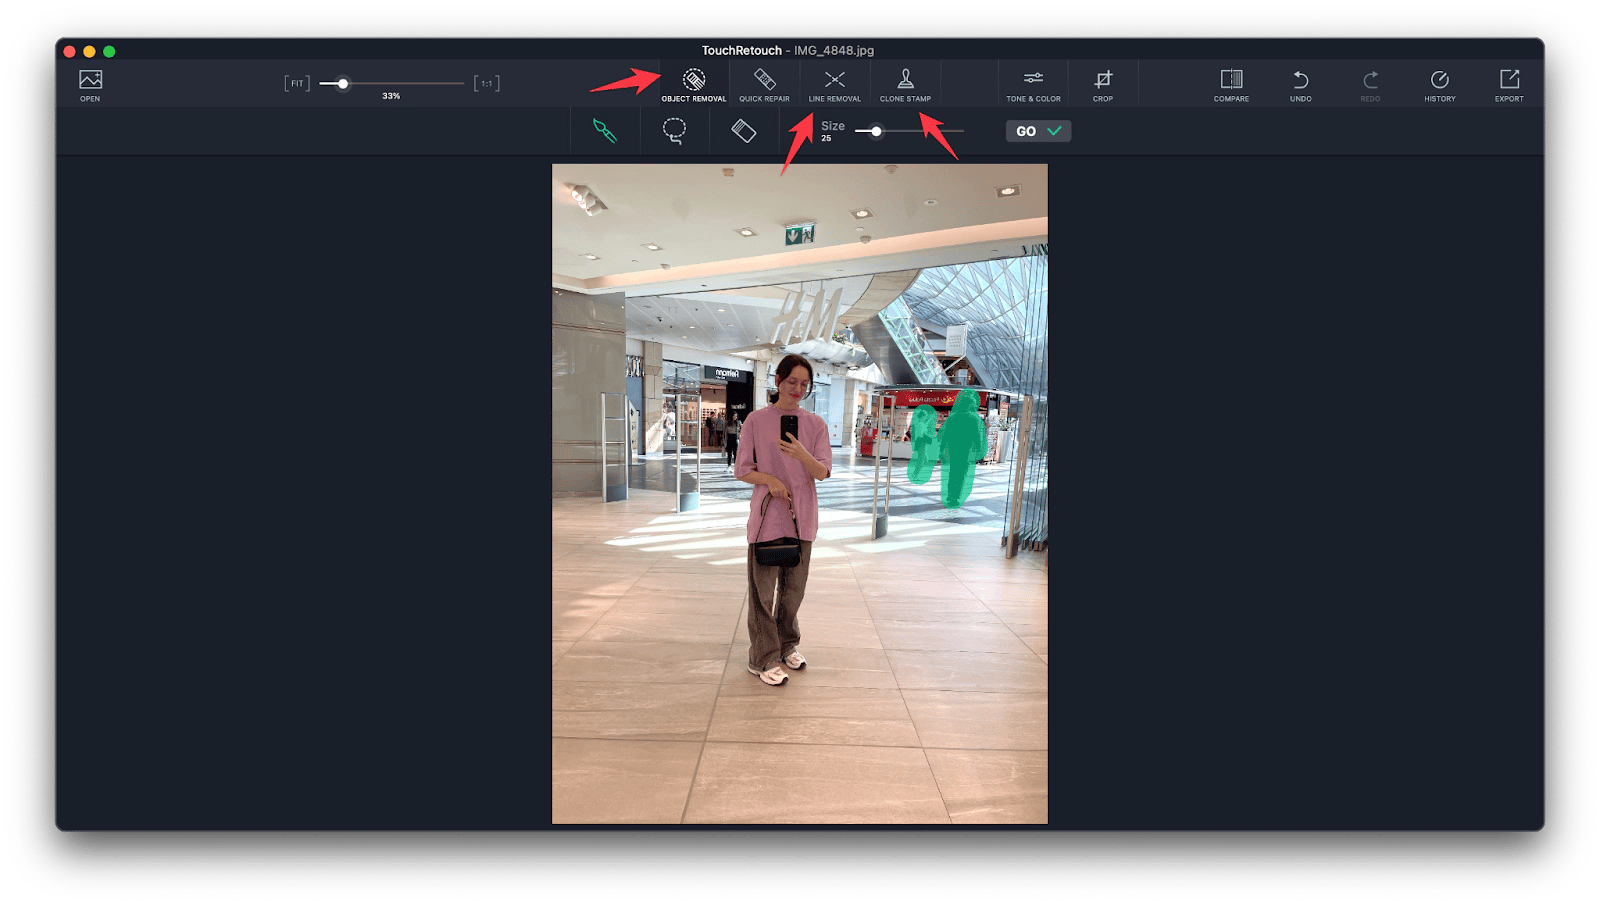Image resolution: width=1600 pixels, height=905 pixels.
Task: Minimize the TouchRetouch window
Action: [90, 51]
